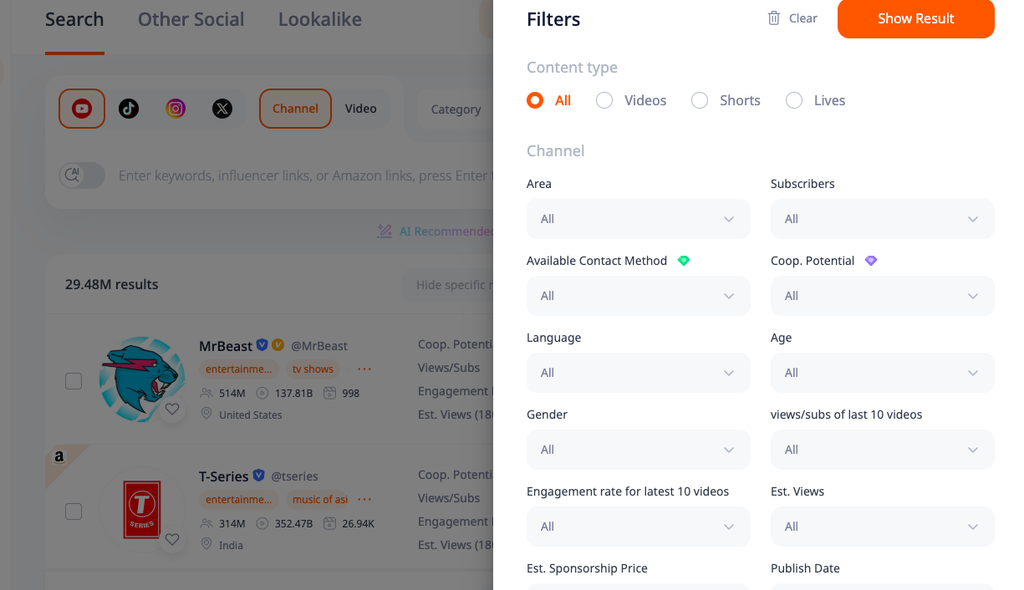Switch to the Lookalike tab
1024x590 pixels.
[320, 20]
